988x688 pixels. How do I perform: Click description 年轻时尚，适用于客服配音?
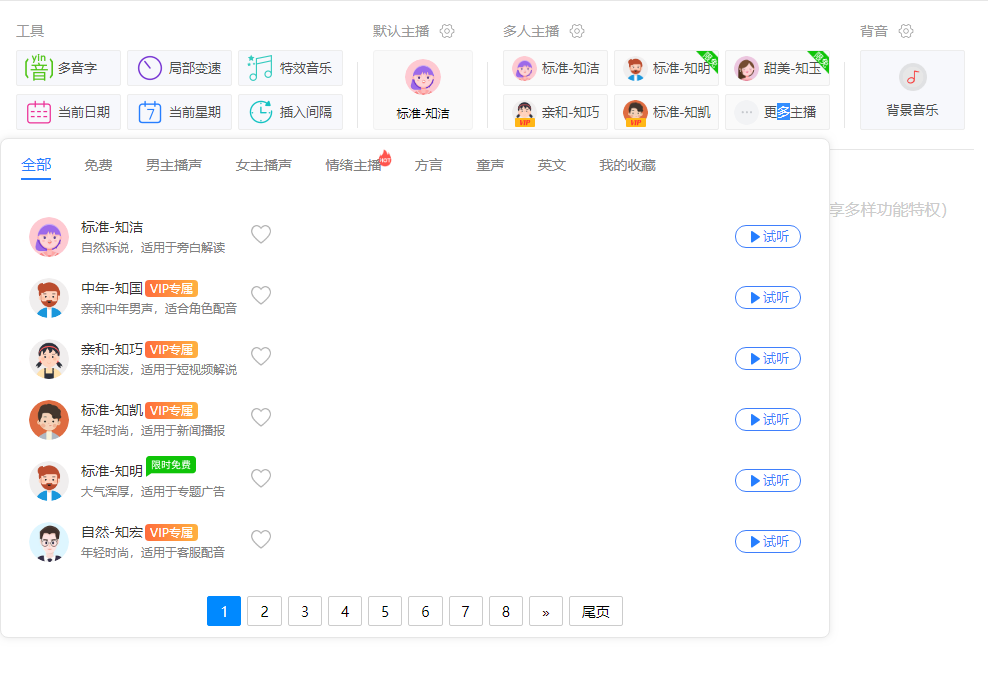(153, 553)
